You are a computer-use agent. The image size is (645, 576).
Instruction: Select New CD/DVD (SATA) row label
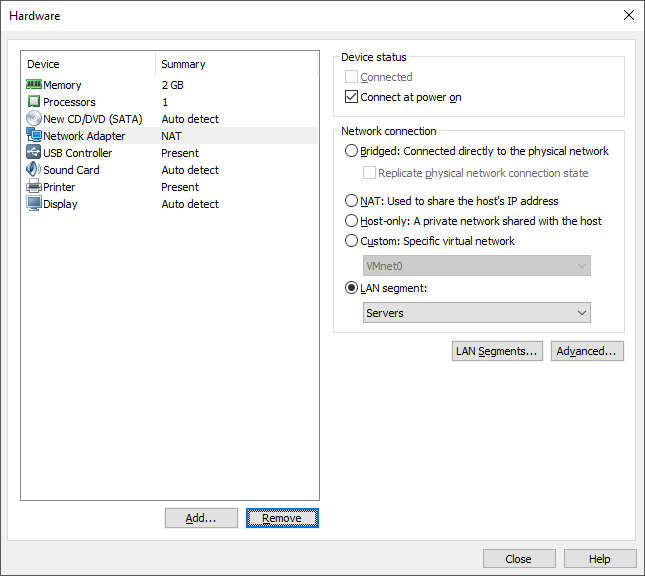point(93,119)
